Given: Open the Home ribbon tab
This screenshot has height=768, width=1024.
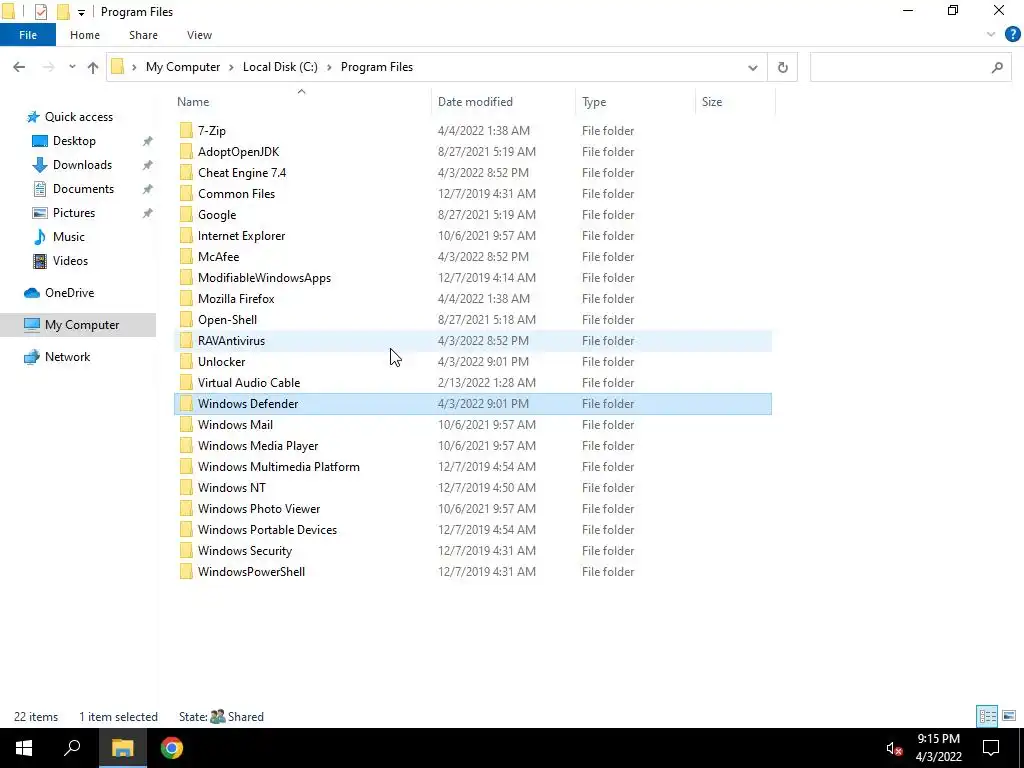Looking at the screenshot, I should (85, 35).
